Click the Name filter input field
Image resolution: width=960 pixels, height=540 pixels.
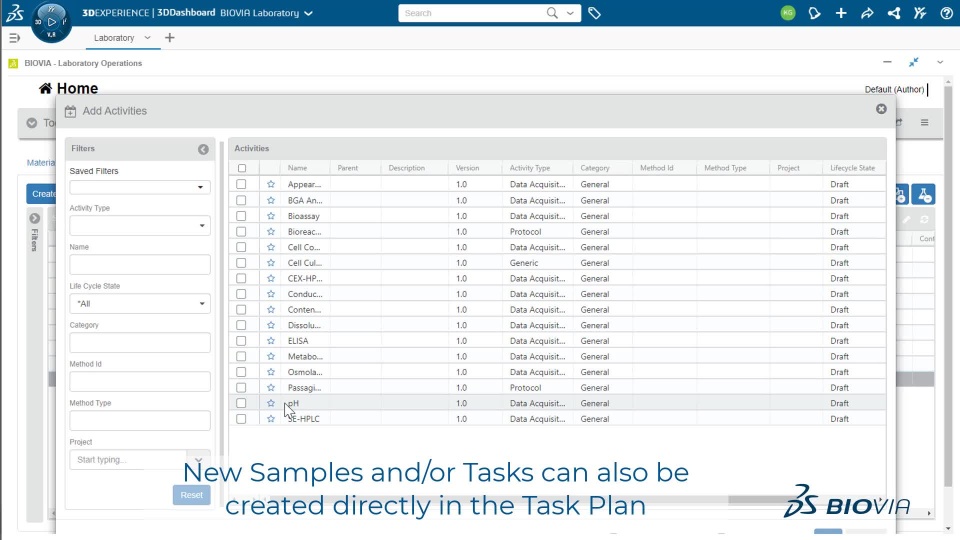[140, 264]
